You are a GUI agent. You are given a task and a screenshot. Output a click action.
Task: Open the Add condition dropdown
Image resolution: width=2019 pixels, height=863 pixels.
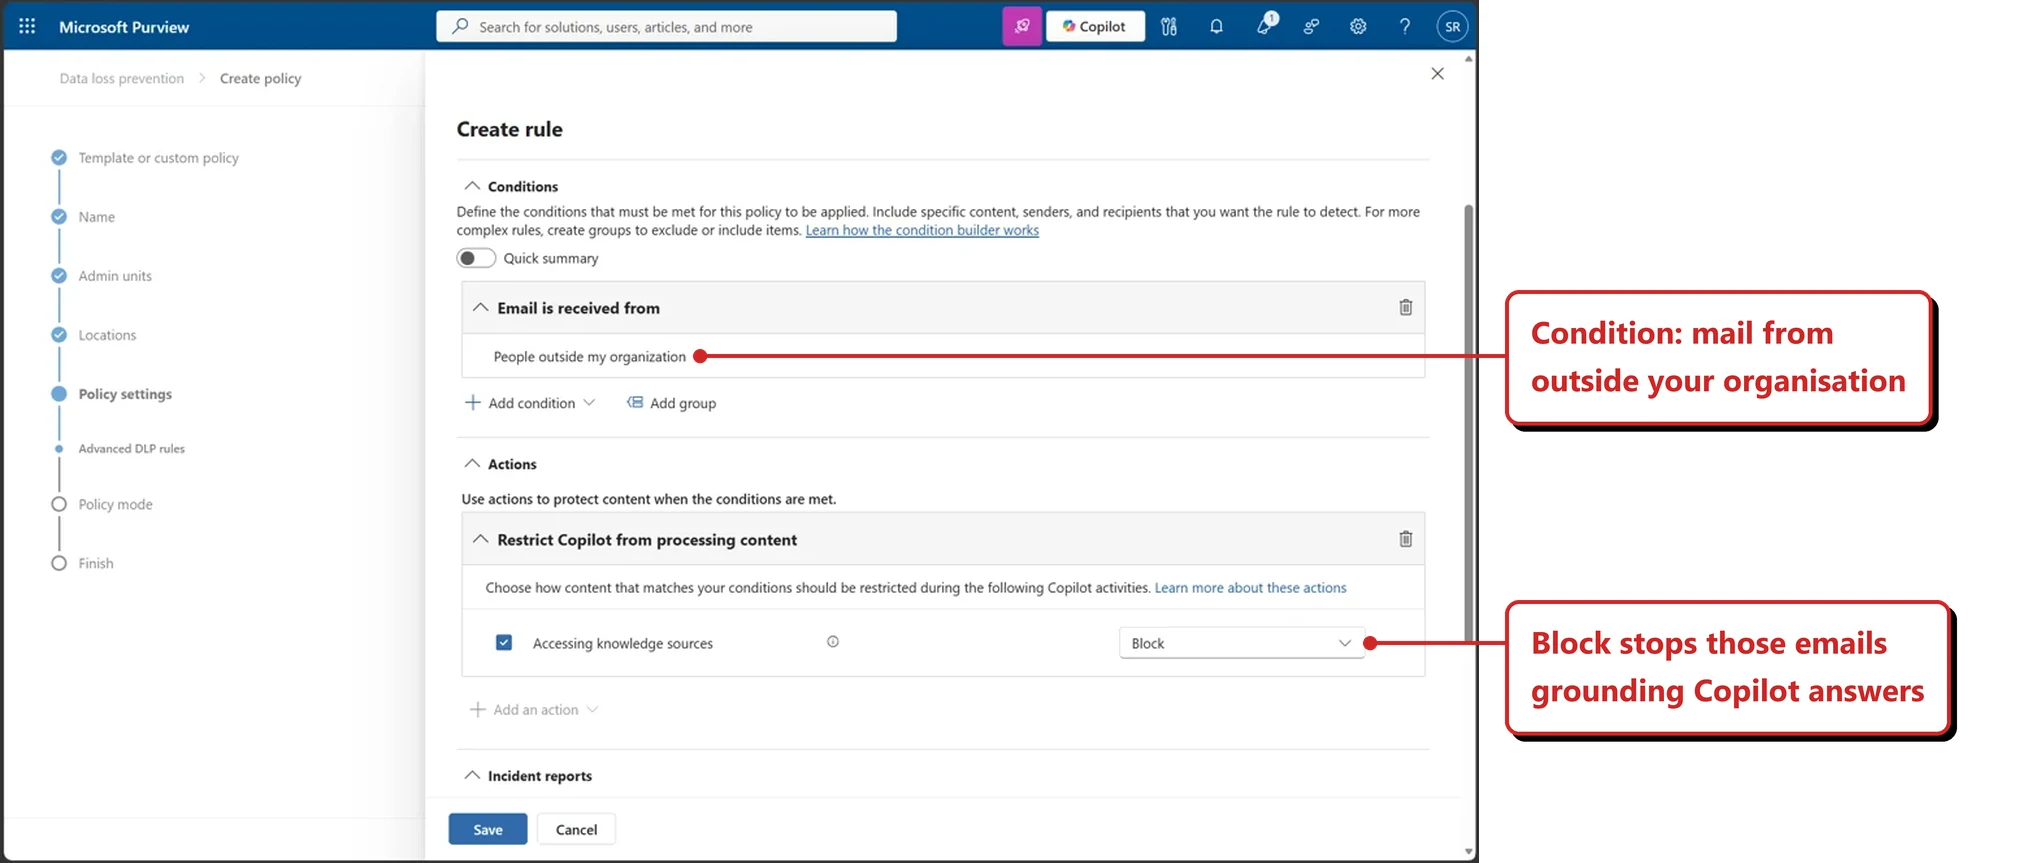coord(530,403)
